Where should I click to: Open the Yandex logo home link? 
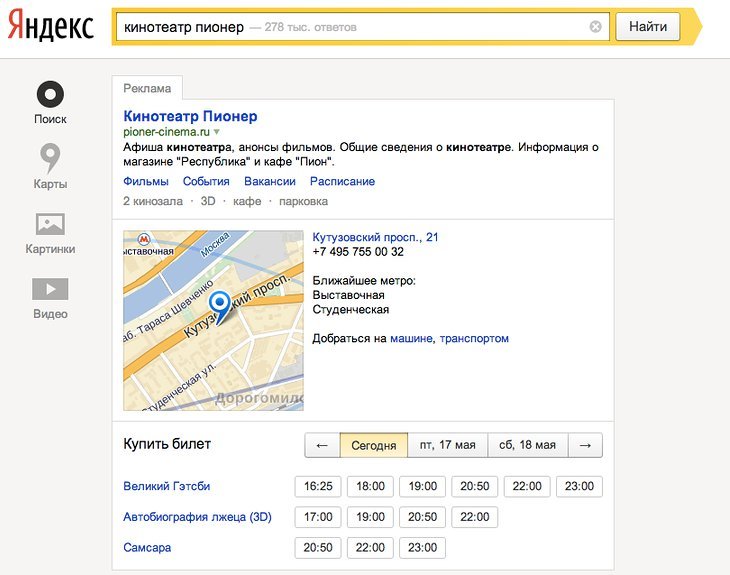point(51,26)
